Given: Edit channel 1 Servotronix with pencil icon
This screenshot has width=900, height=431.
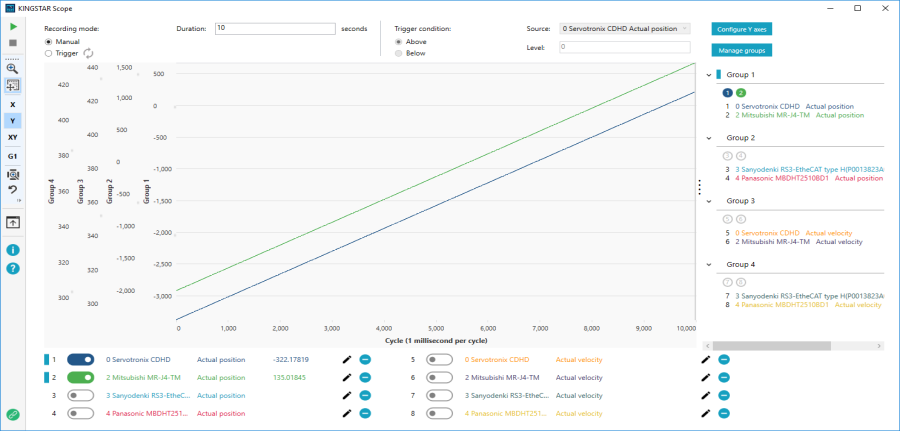Looking at the screenshot, I should 346,359.
